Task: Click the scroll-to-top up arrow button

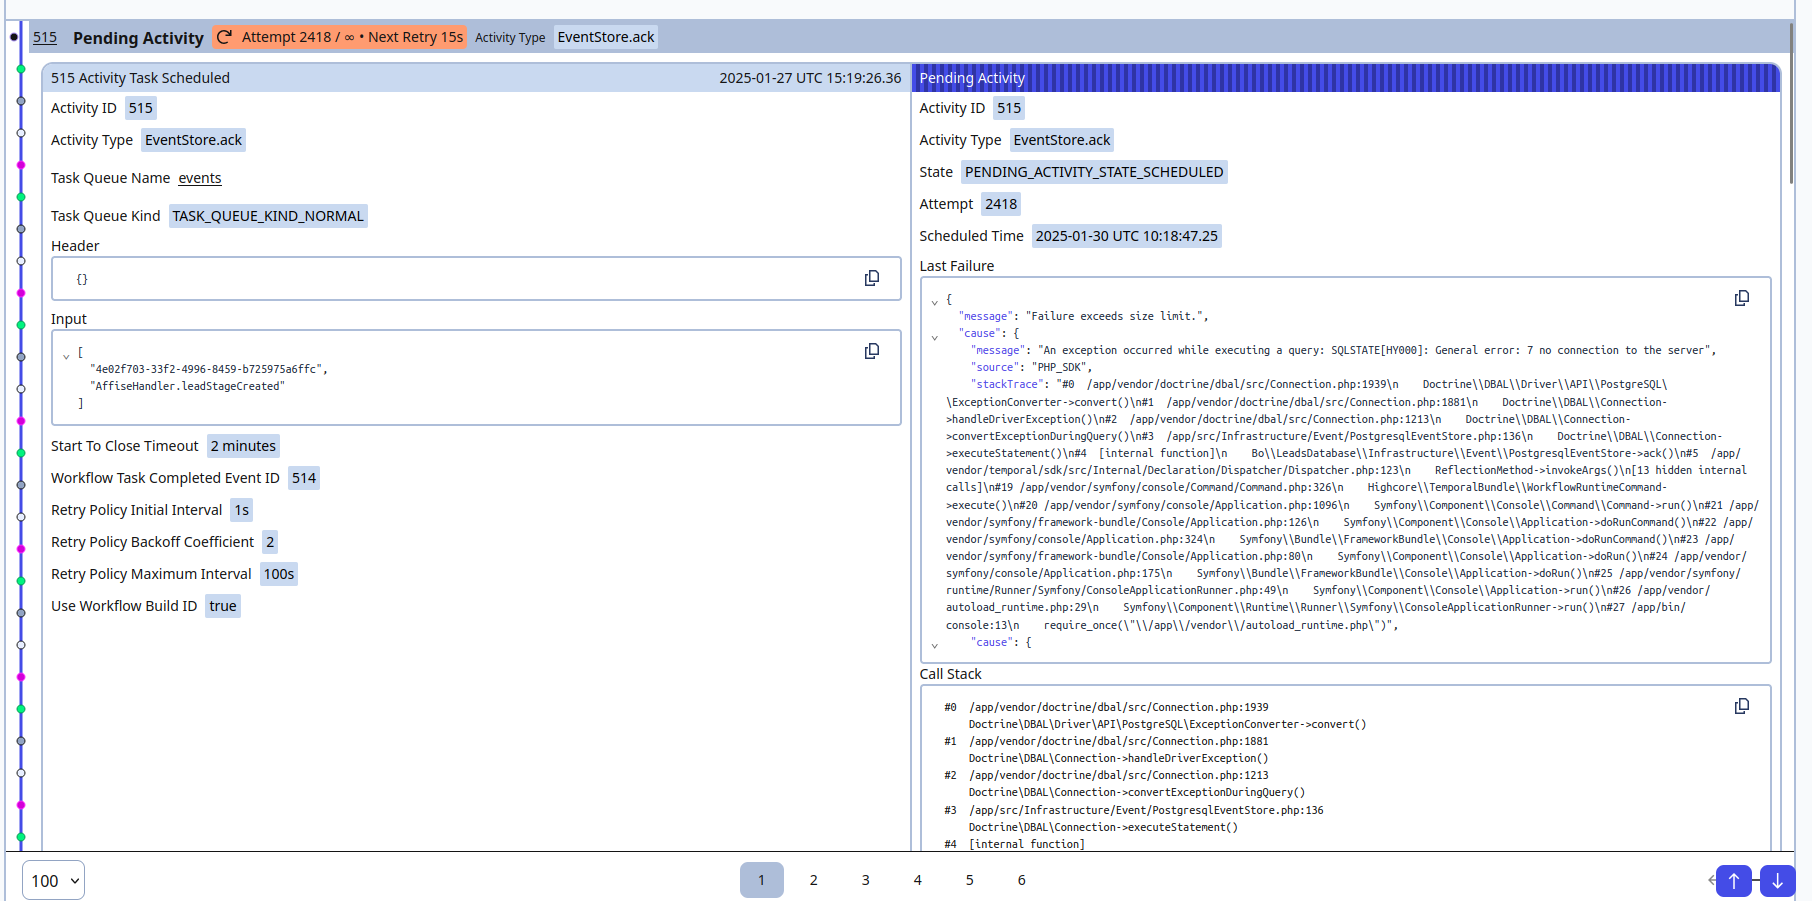Action: 1733,880
